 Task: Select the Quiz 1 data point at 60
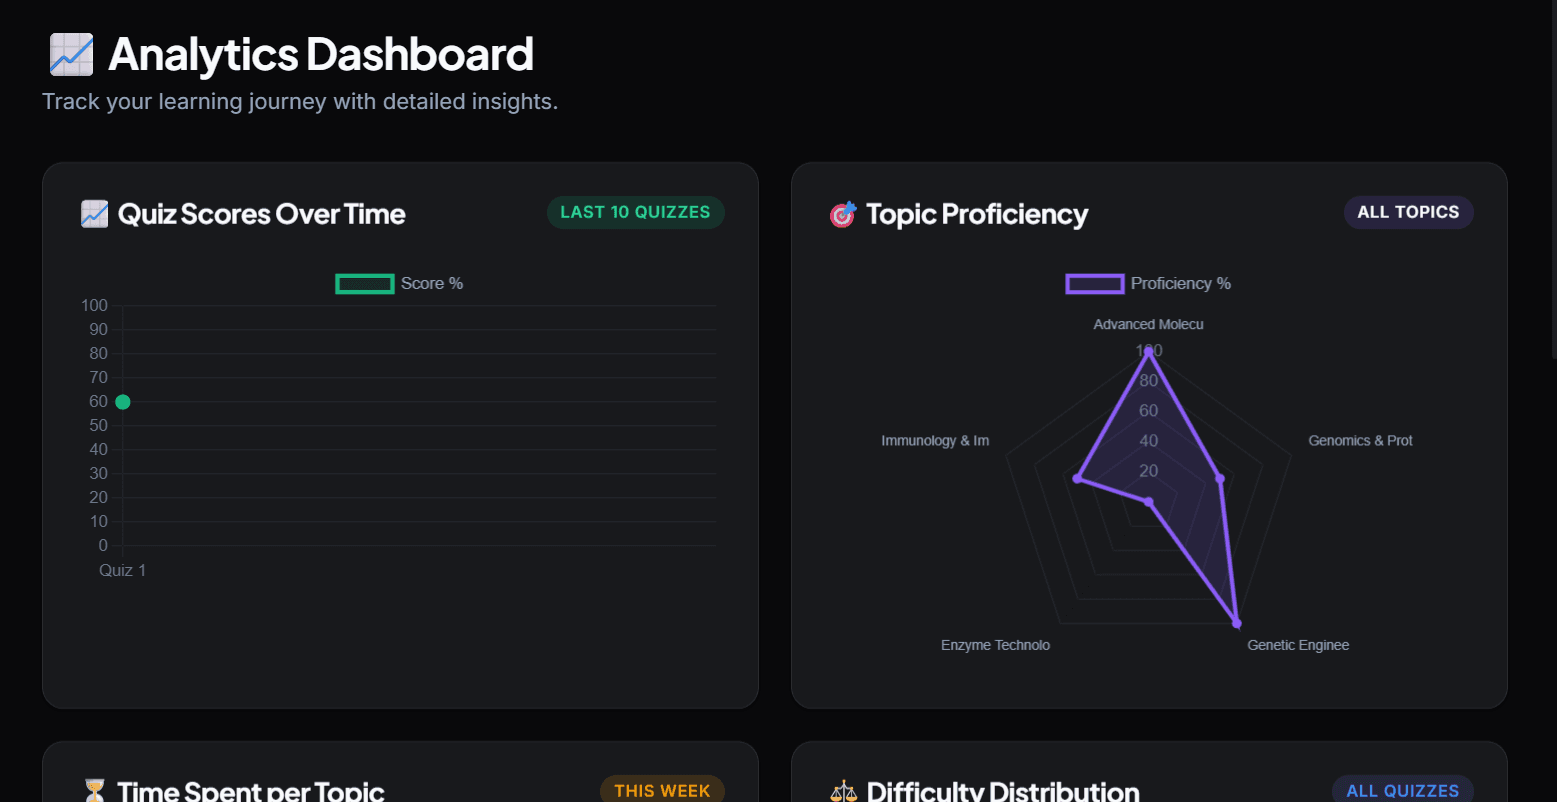(x=123, y=402)
